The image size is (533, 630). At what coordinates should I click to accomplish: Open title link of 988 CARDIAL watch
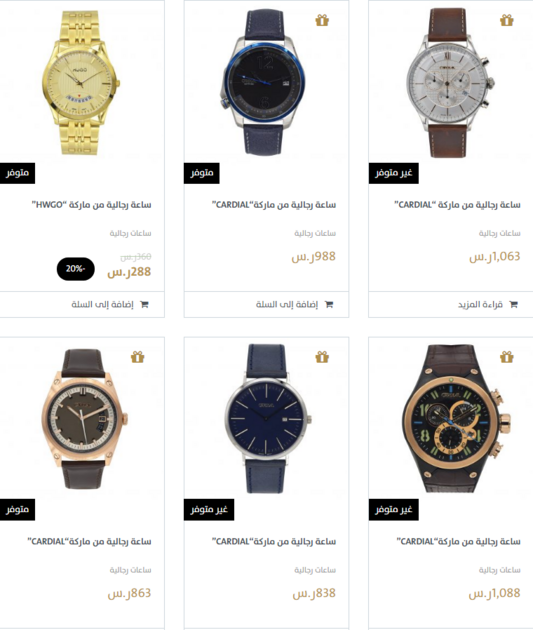274,205
